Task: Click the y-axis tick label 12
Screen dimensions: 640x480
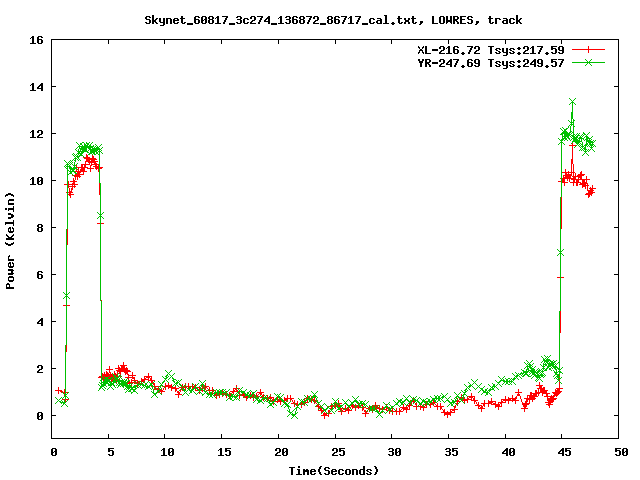Action: point(36,134)
